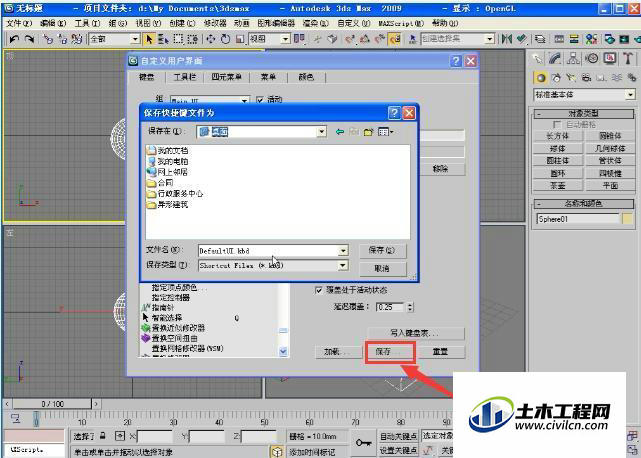The height and width of the screenshot is (458, 641).
Task: Open the named selection sets dropdown
Action: click(489, 39)
